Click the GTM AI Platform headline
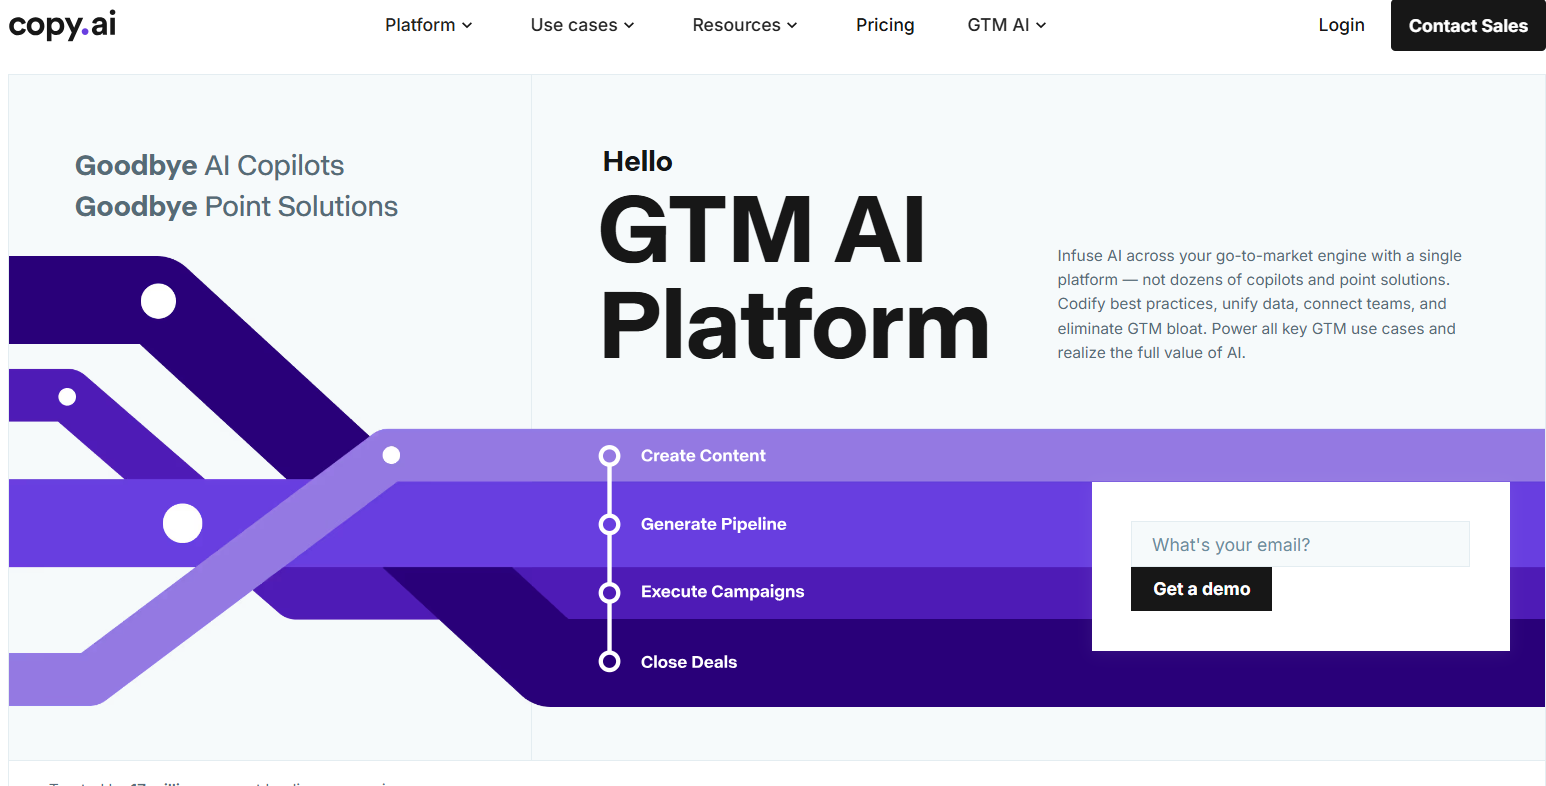1546x786 pixels. click(794, 278)
